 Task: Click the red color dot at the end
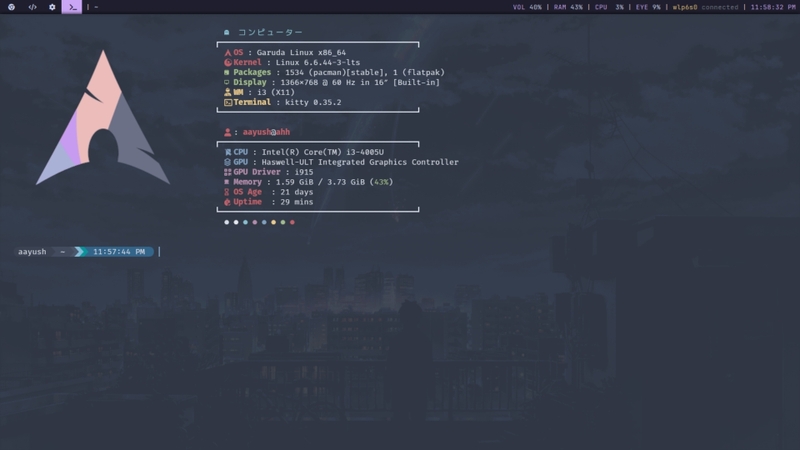[x=292, y=222]
